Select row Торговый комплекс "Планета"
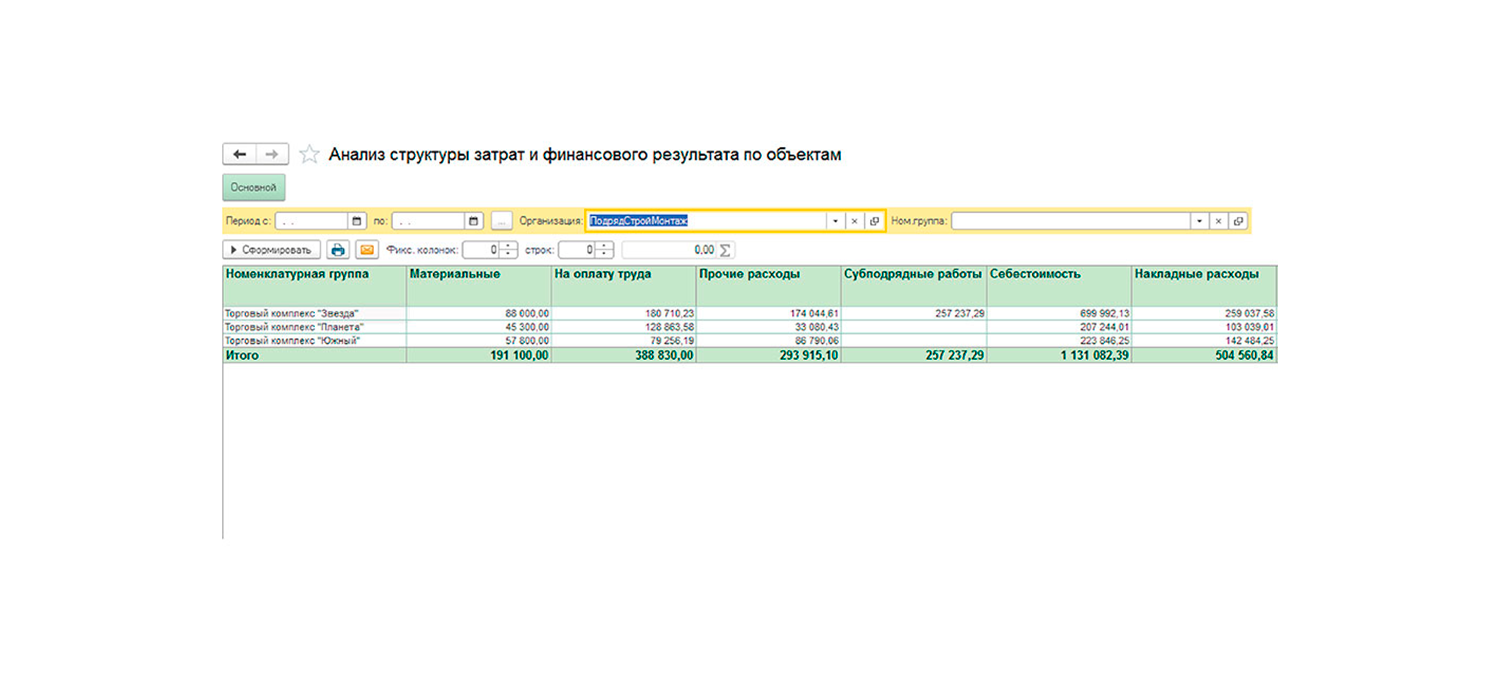Screen dimensions: 1500x675 [x=314, y=327]
